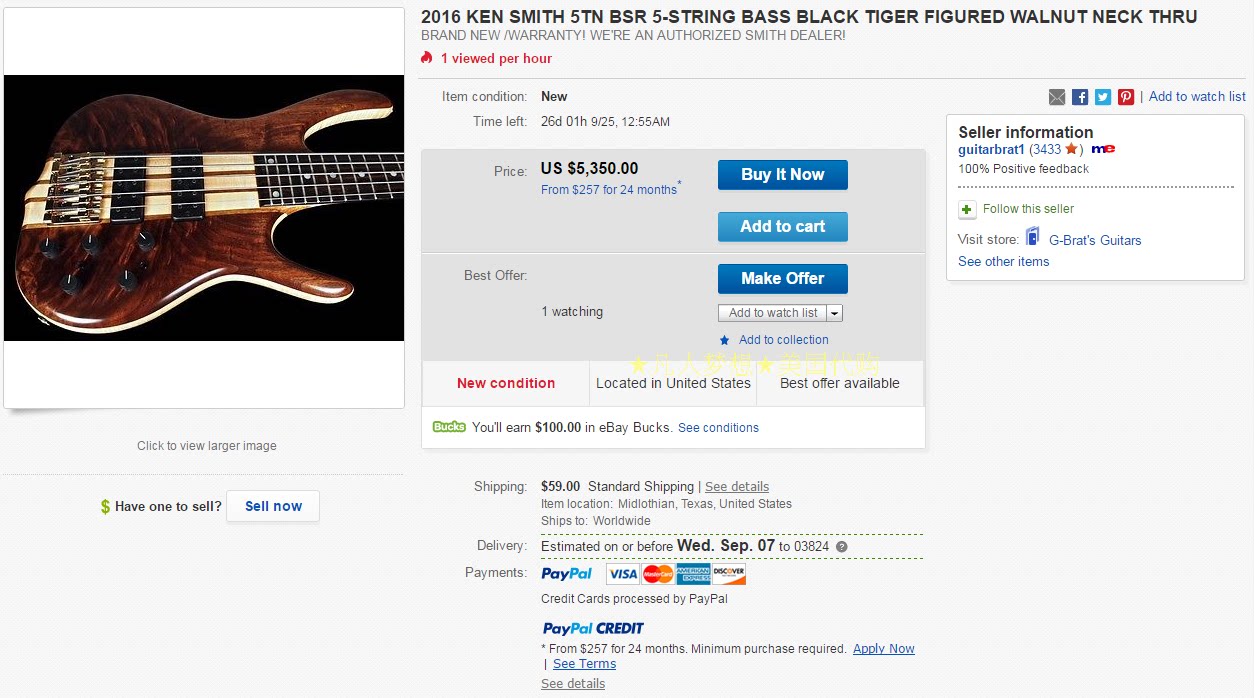Enlarge the Ken Smith bass photo
The height and width of the screenshot is (698, 1254).
point(204,208)
